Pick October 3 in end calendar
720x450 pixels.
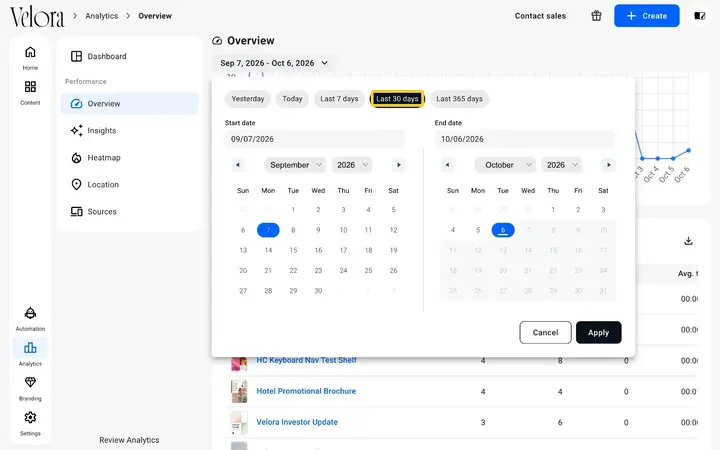click(x=603, y=210)
